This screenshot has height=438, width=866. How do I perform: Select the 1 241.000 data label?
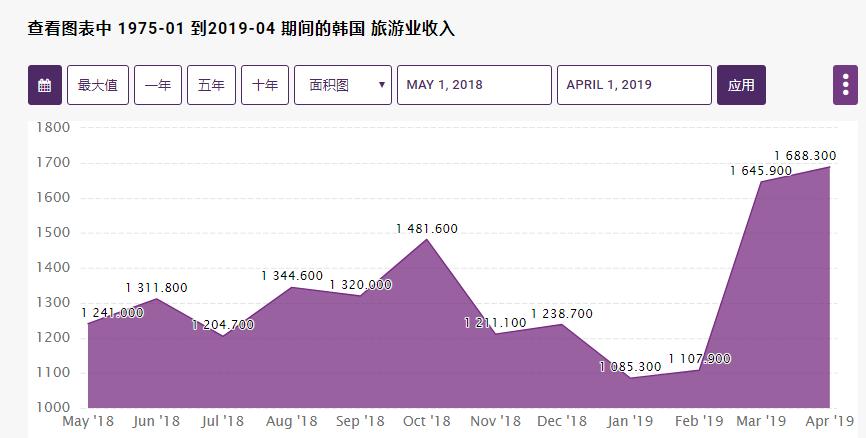(113, 313)
